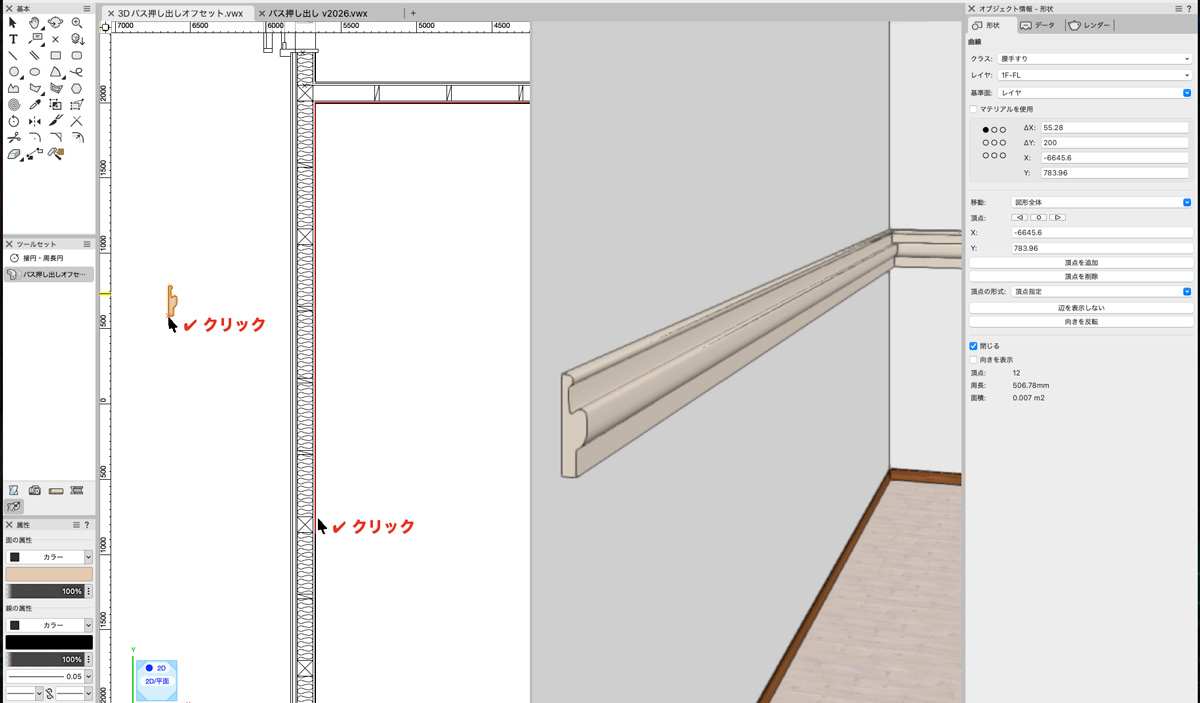Select the Text tool

(x=13, y=40)
